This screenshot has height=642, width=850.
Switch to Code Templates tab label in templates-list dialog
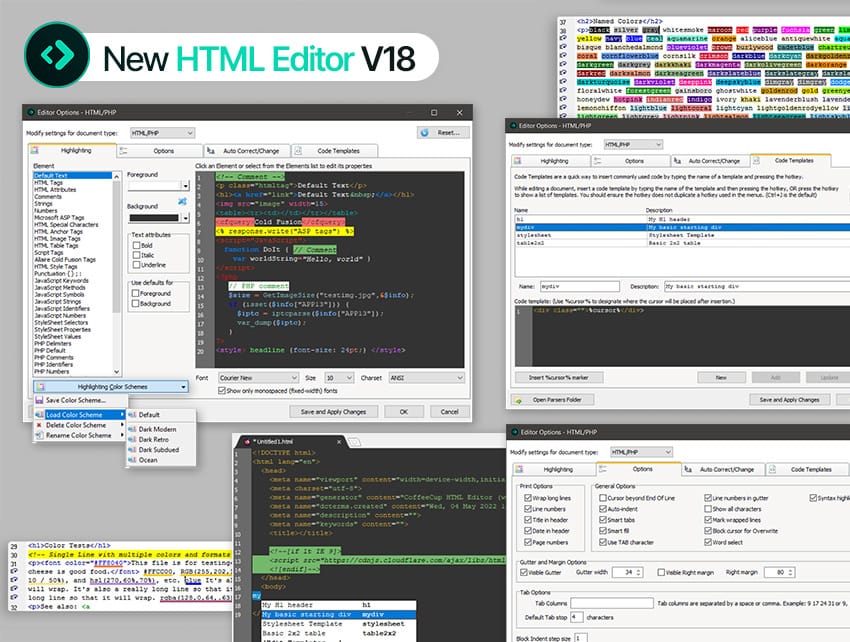794,160
